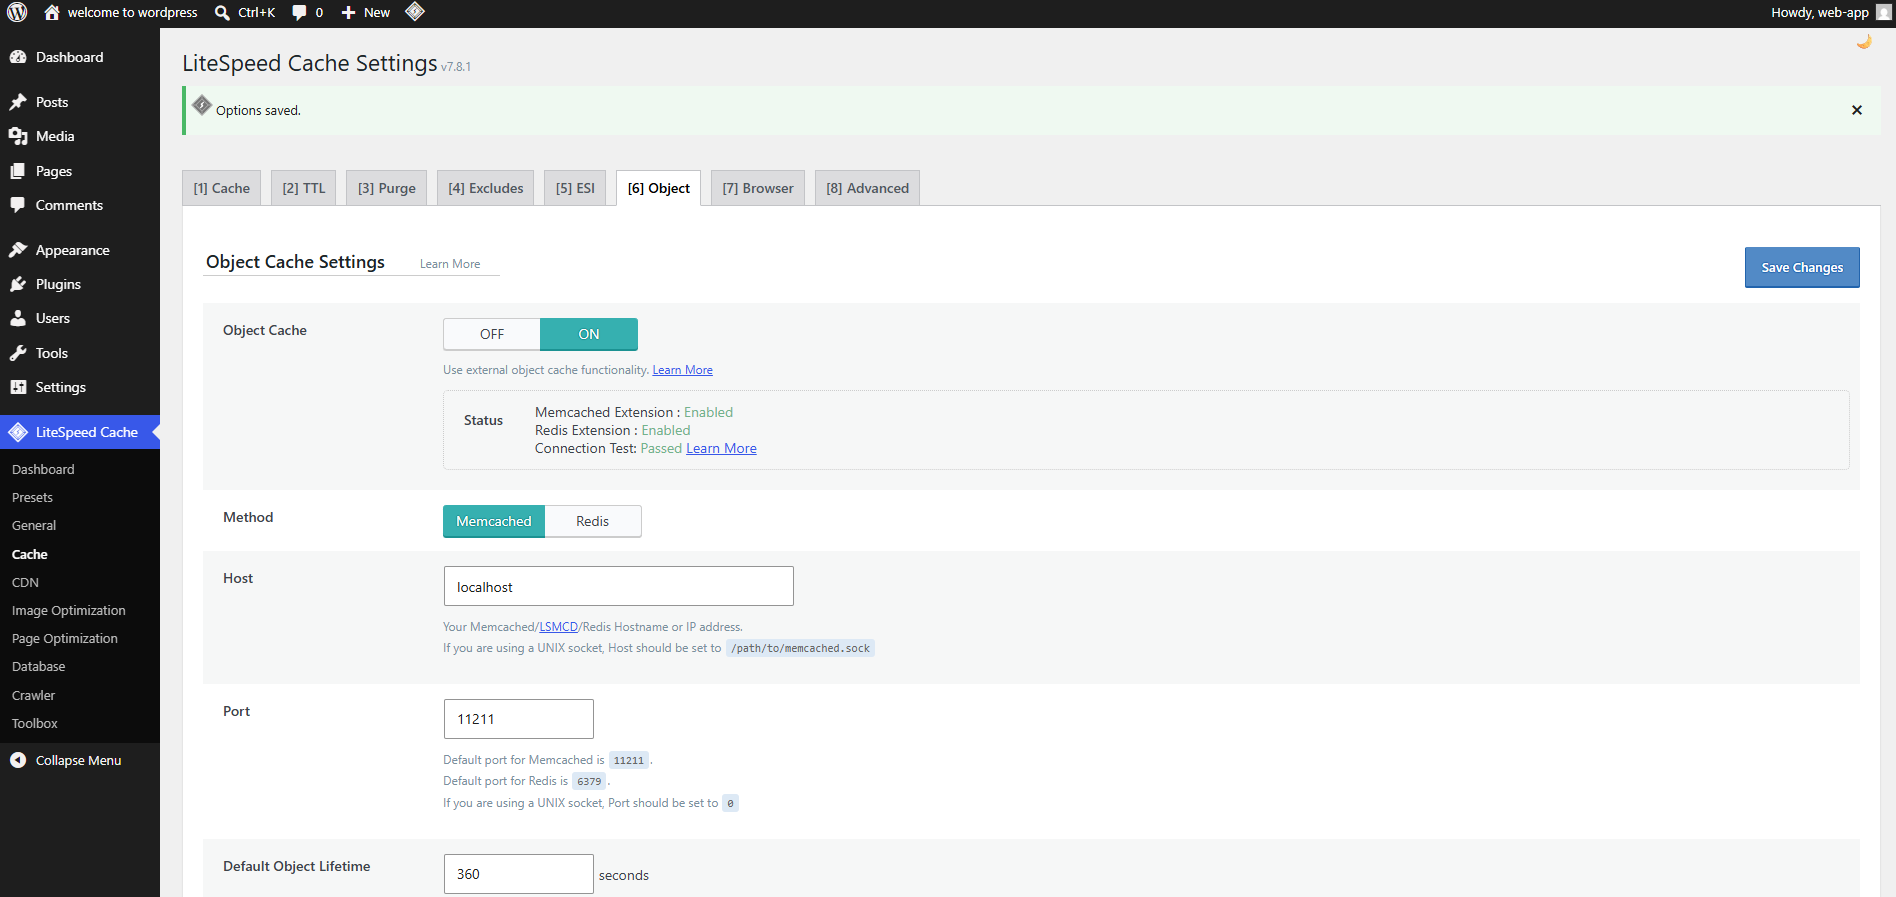Dismiss the 'Options saved' notice
Viewport: 1896px width, 897px height.
[1857, 110]
